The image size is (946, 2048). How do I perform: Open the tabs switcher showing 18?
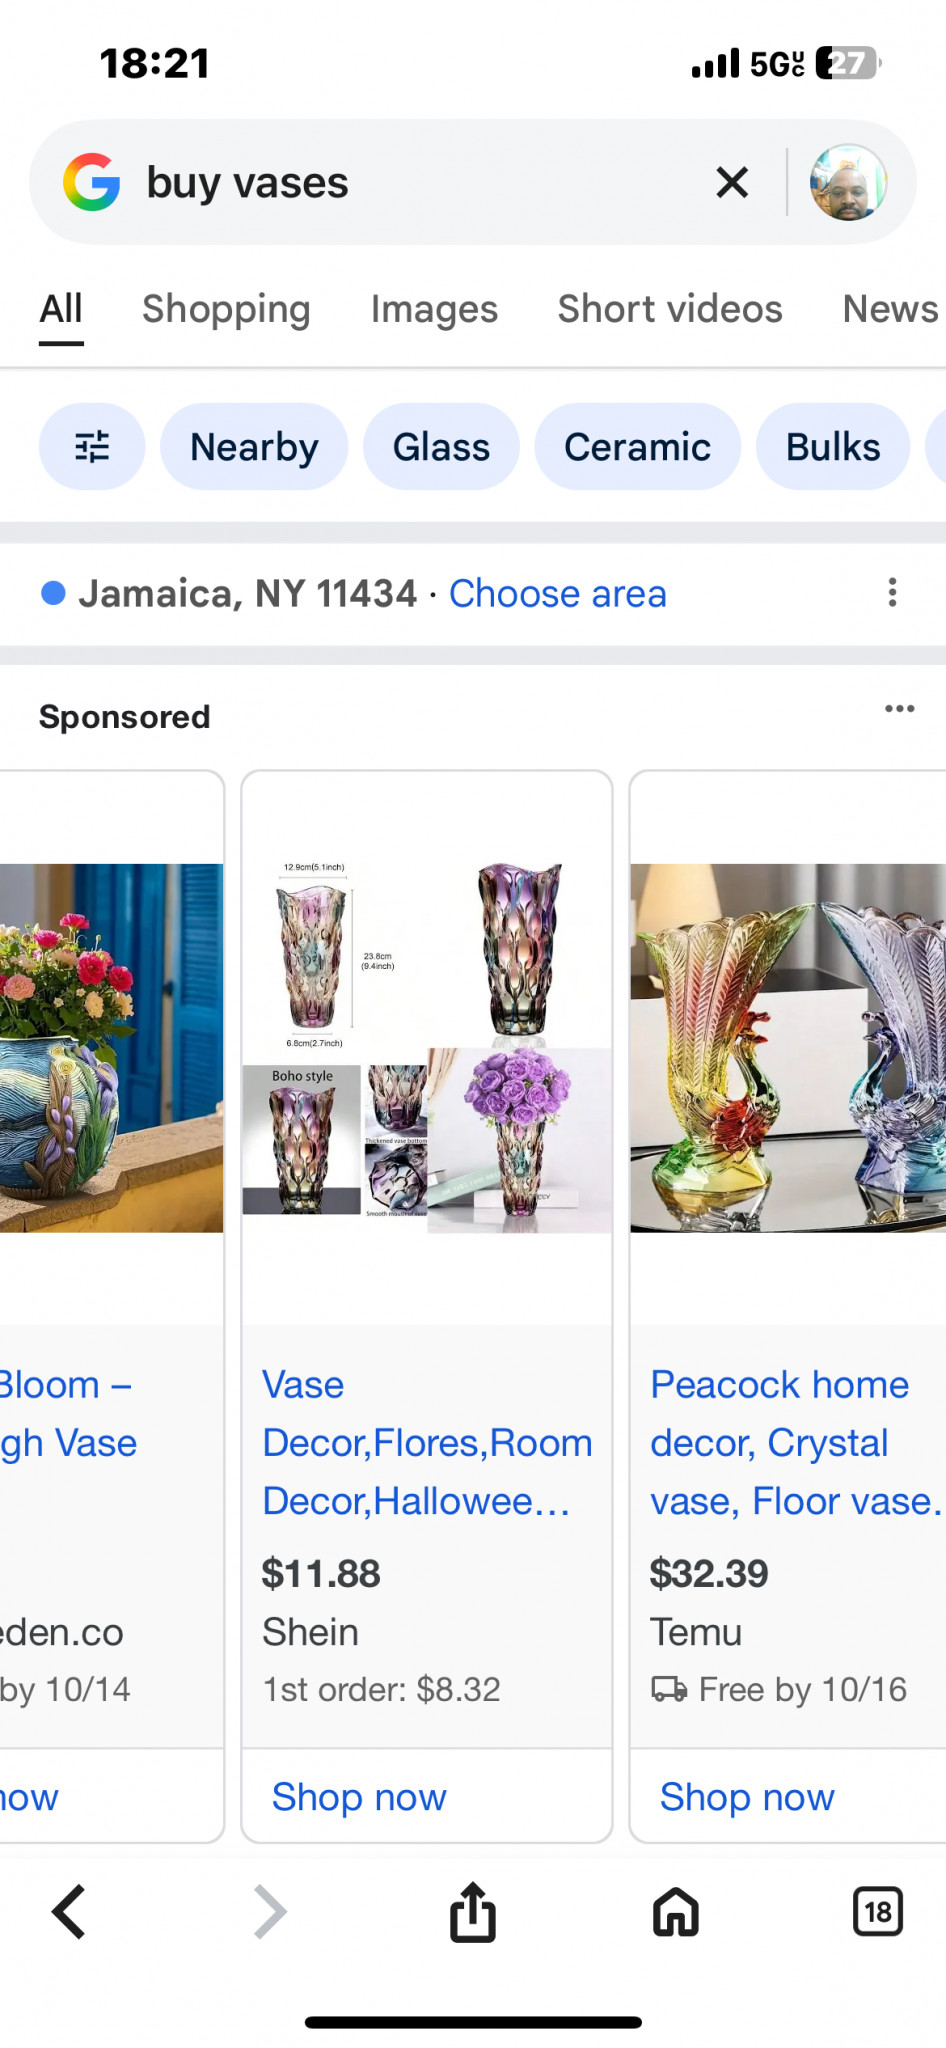[878, 1912]
